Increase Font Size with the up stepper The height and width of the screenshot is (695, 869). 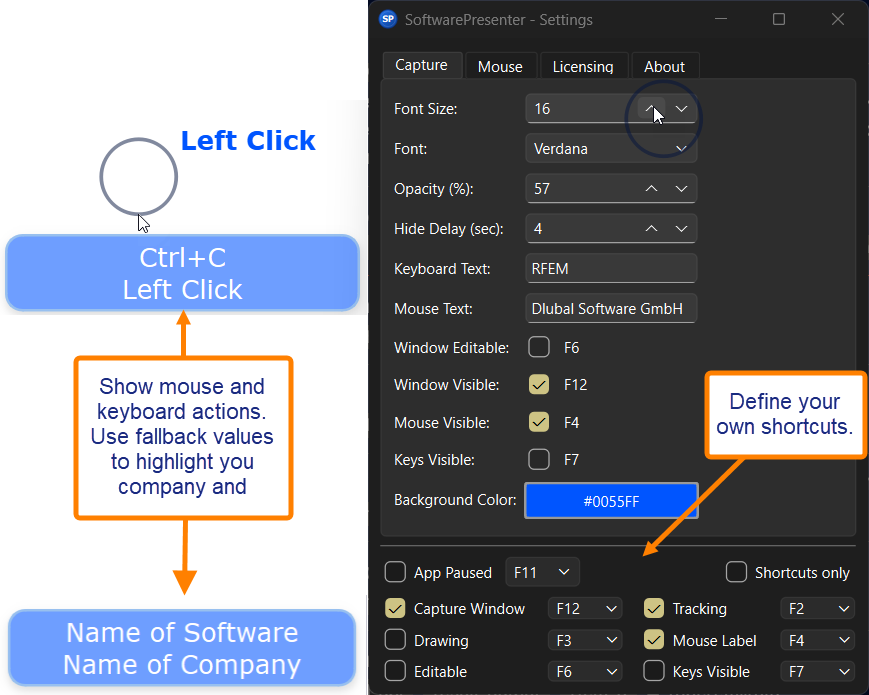(x=651, y=108)
